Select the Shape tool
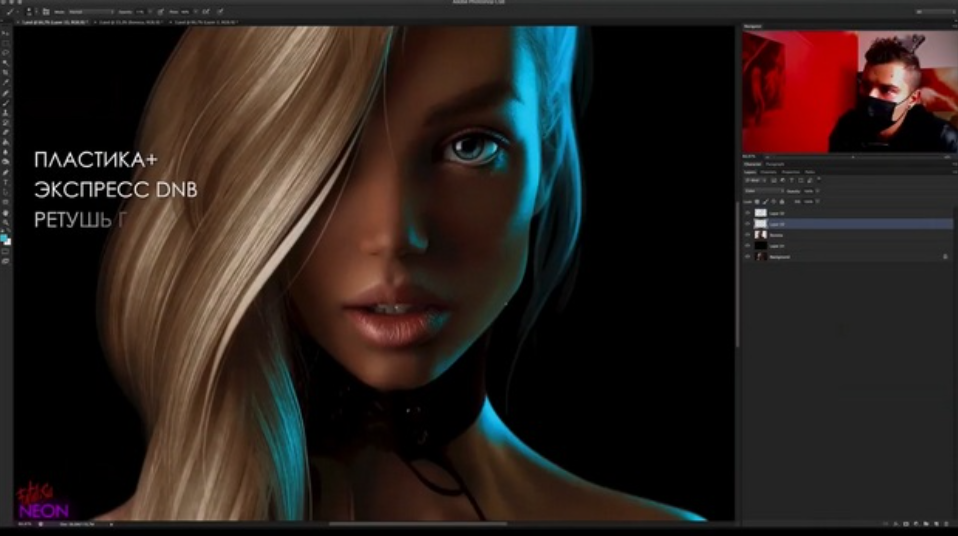Image resolution: width=958 pixels, height=536 pixels. tap(6, 202)
